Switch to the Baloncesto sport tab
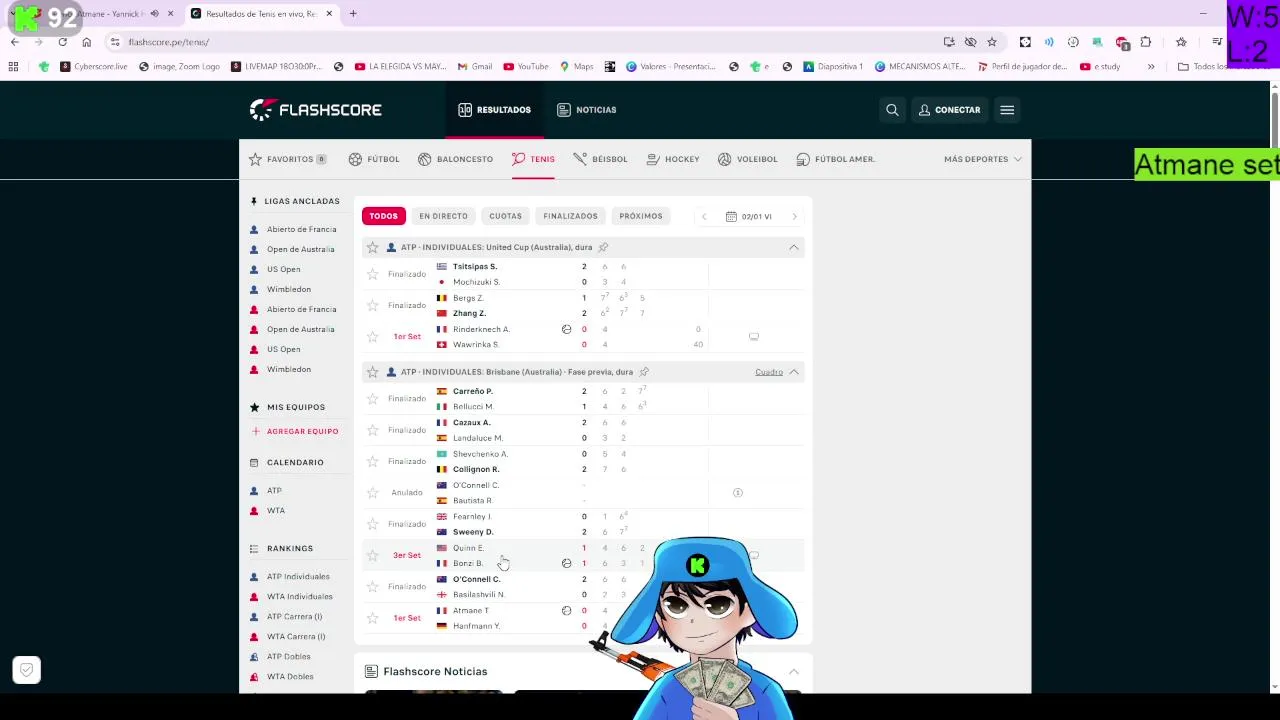 tap(455, 159)
